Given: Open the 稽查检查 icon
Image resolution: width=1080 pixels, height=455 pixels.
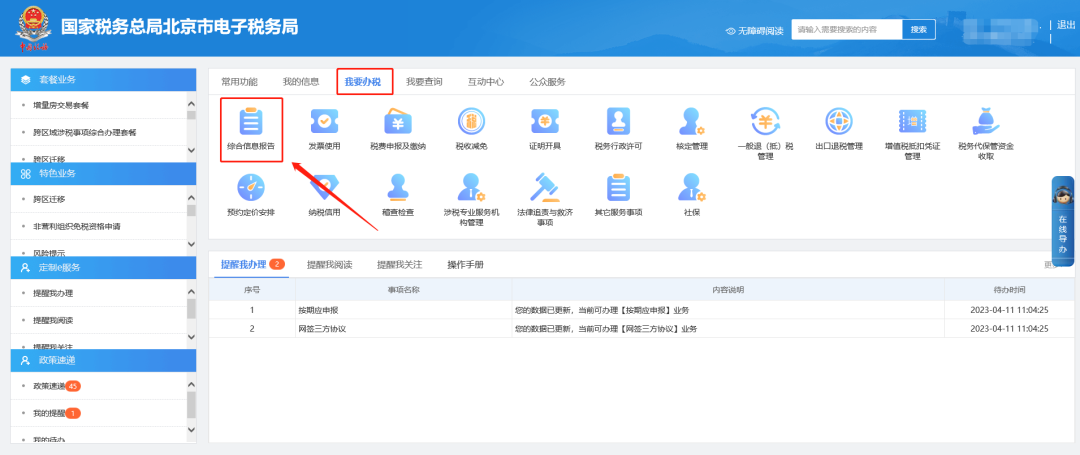Looking at the screenshot, I should (397, 187).
